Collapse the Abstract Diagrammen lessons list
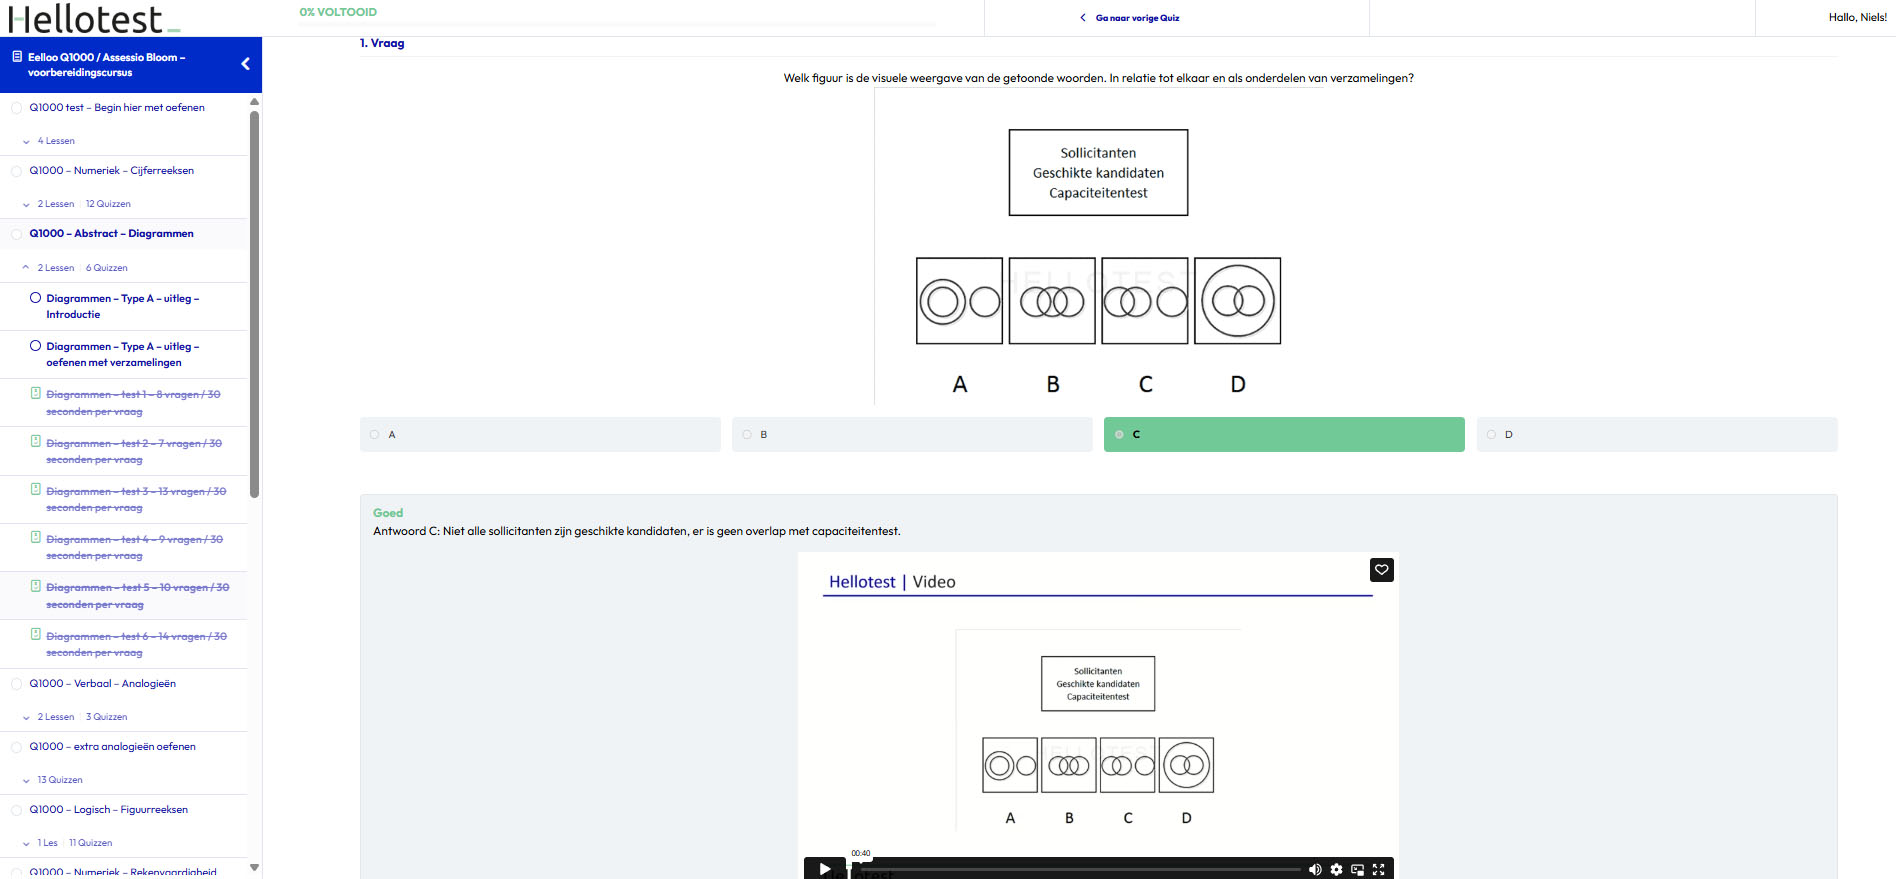Viewport: 1896px width, 879px height. coord(26,268)
